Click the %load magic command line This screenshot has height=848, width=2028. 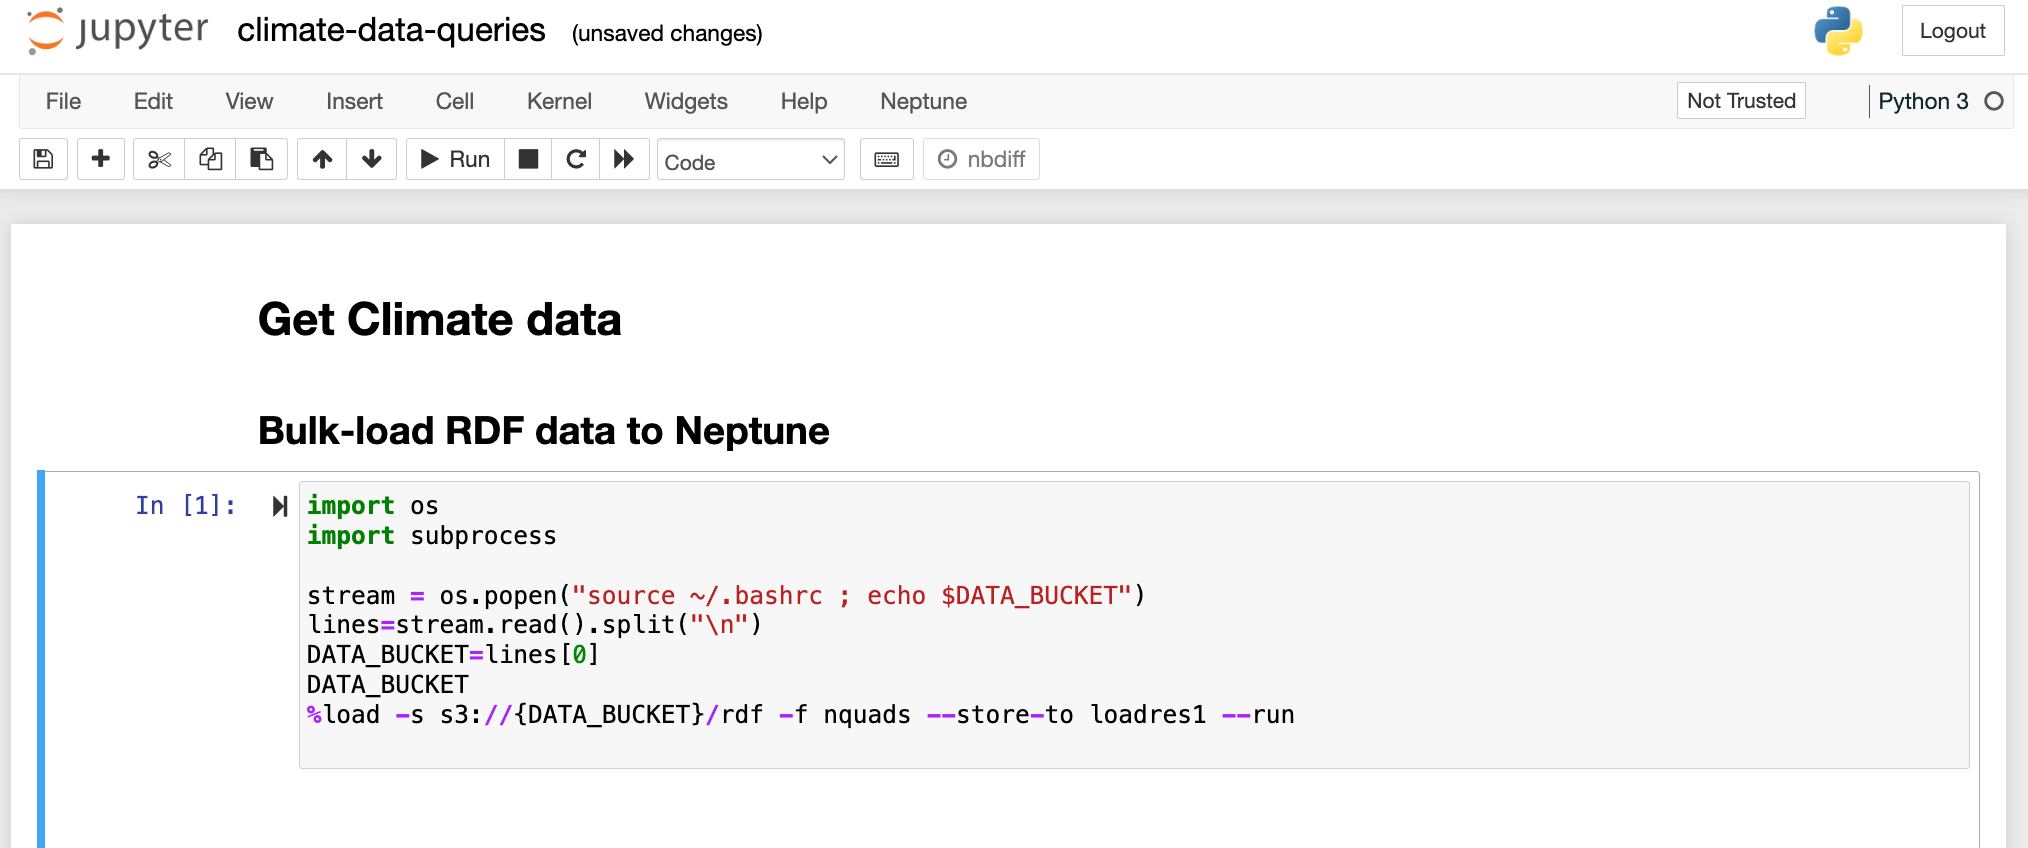(801, 715)
